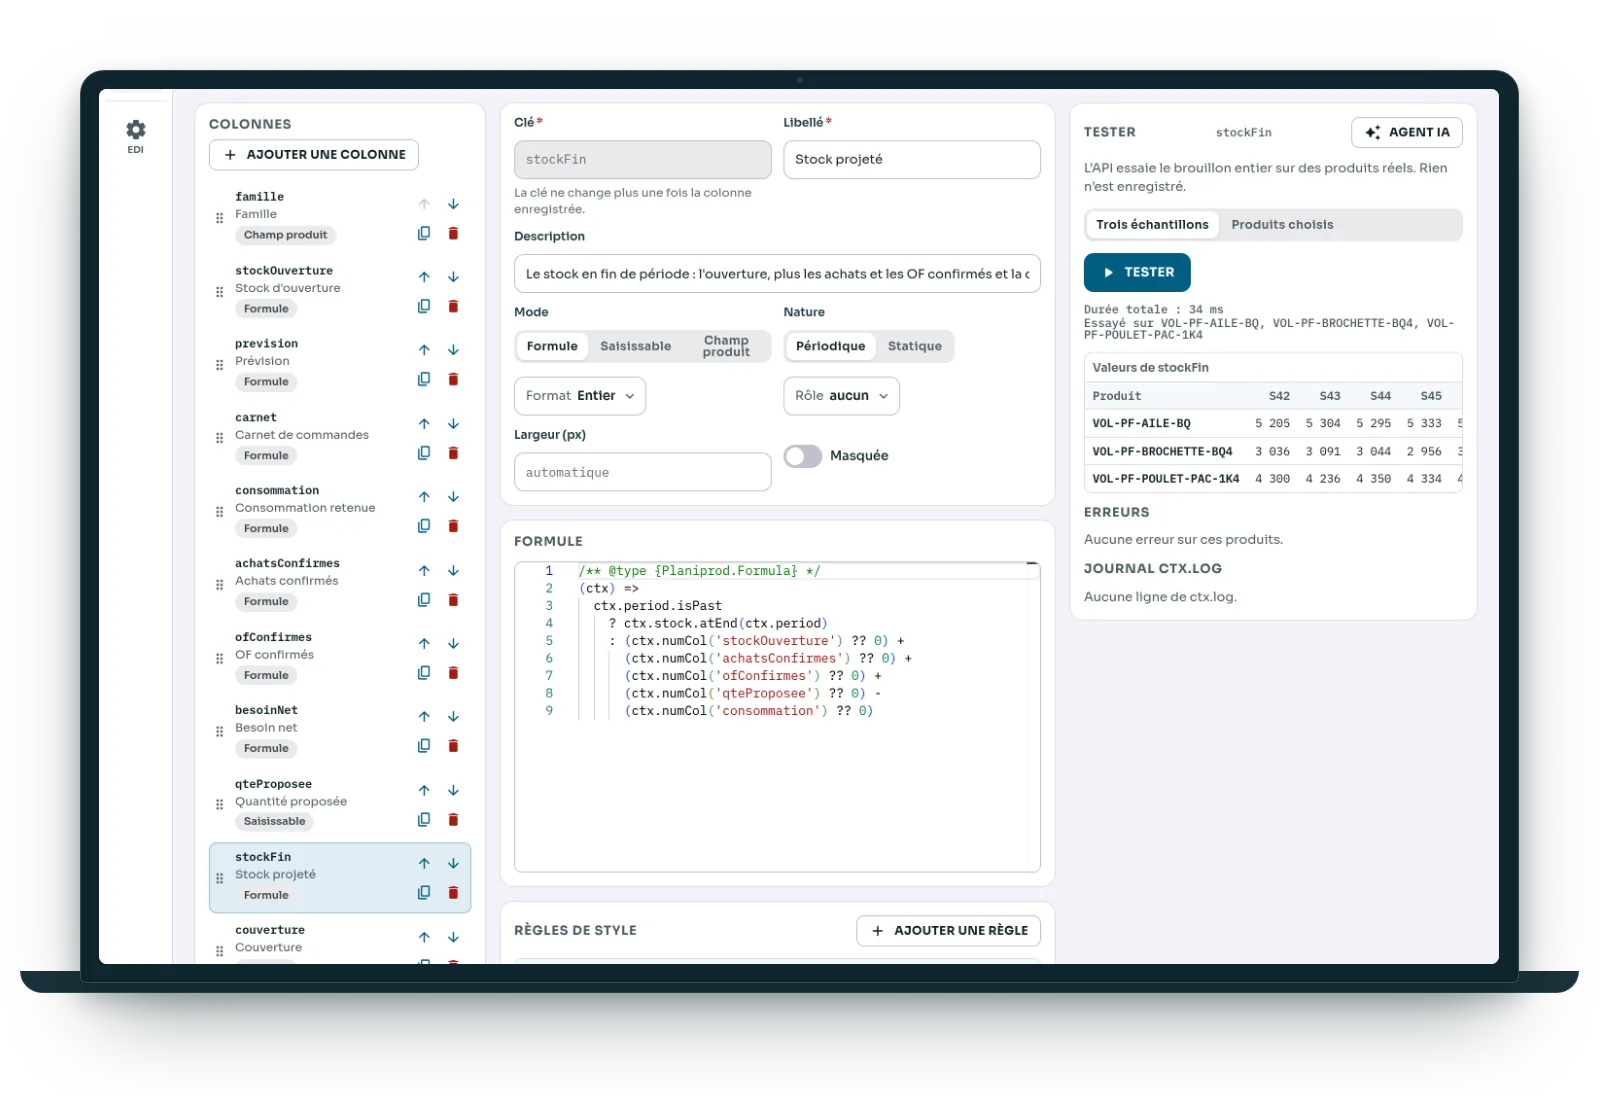Delete the famille column with trash icon

(453, 233)
